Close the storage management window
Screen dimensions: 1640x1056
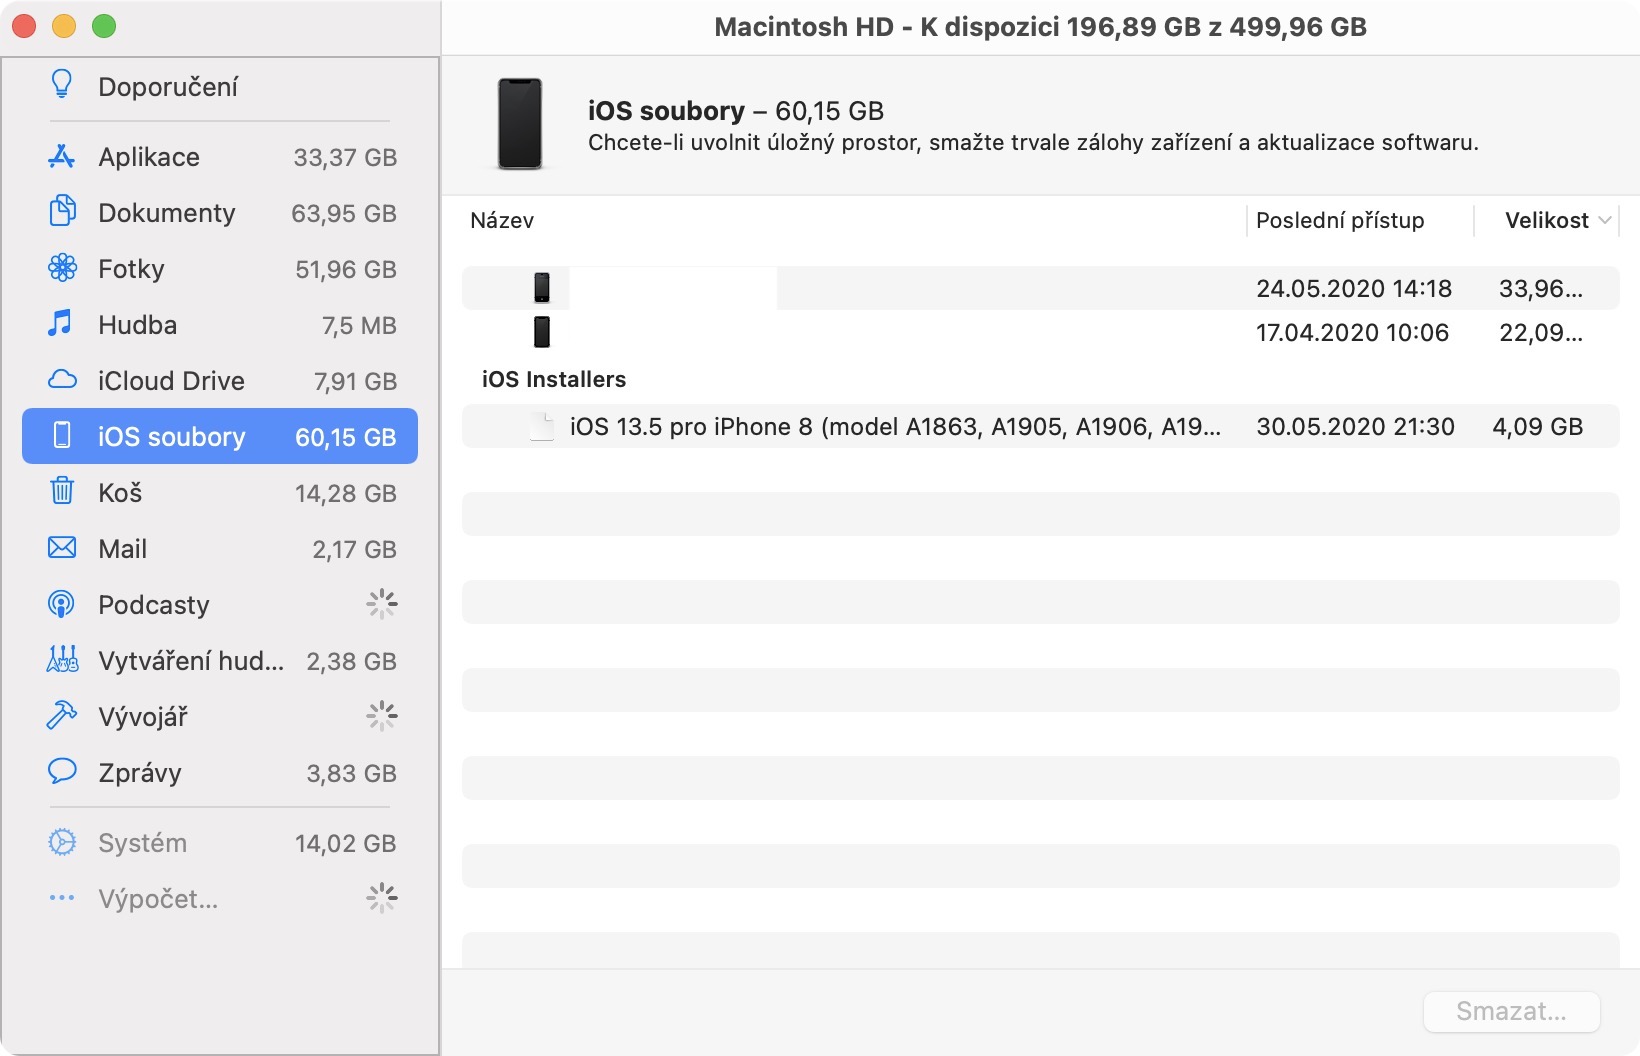coord(24,27)
